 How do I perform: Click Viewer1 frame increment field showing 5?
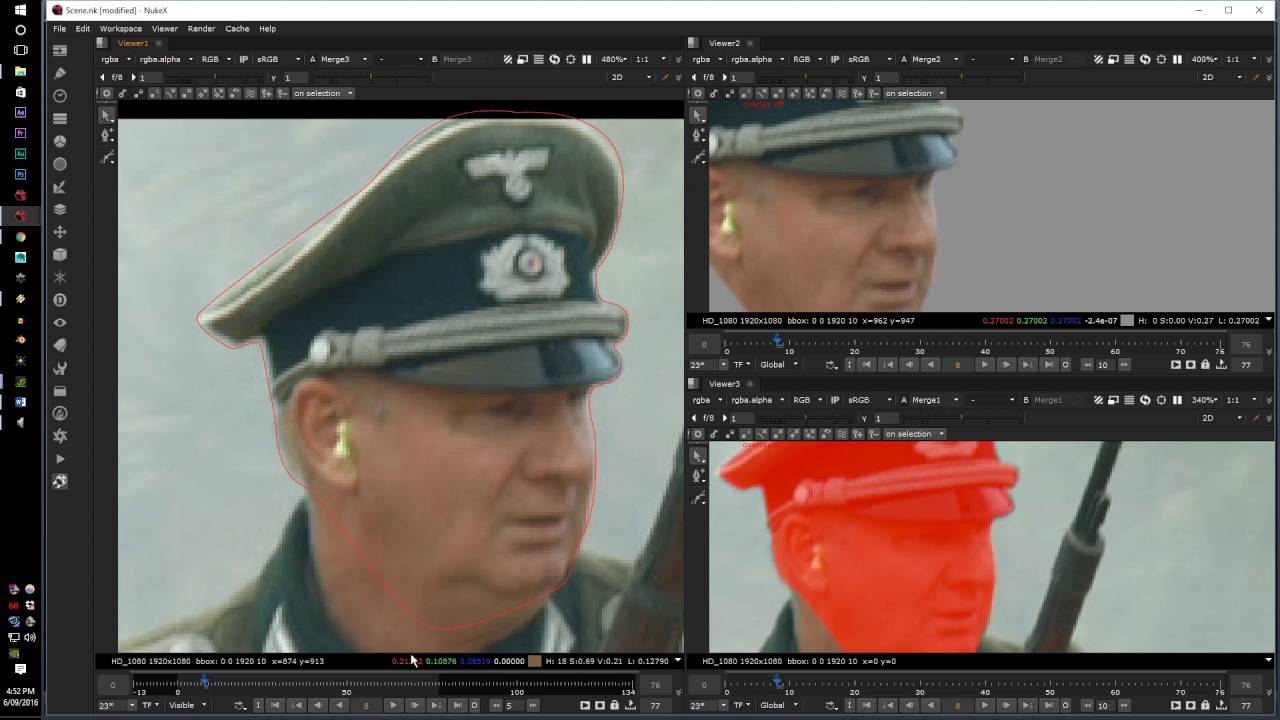[x=512, y=705]
